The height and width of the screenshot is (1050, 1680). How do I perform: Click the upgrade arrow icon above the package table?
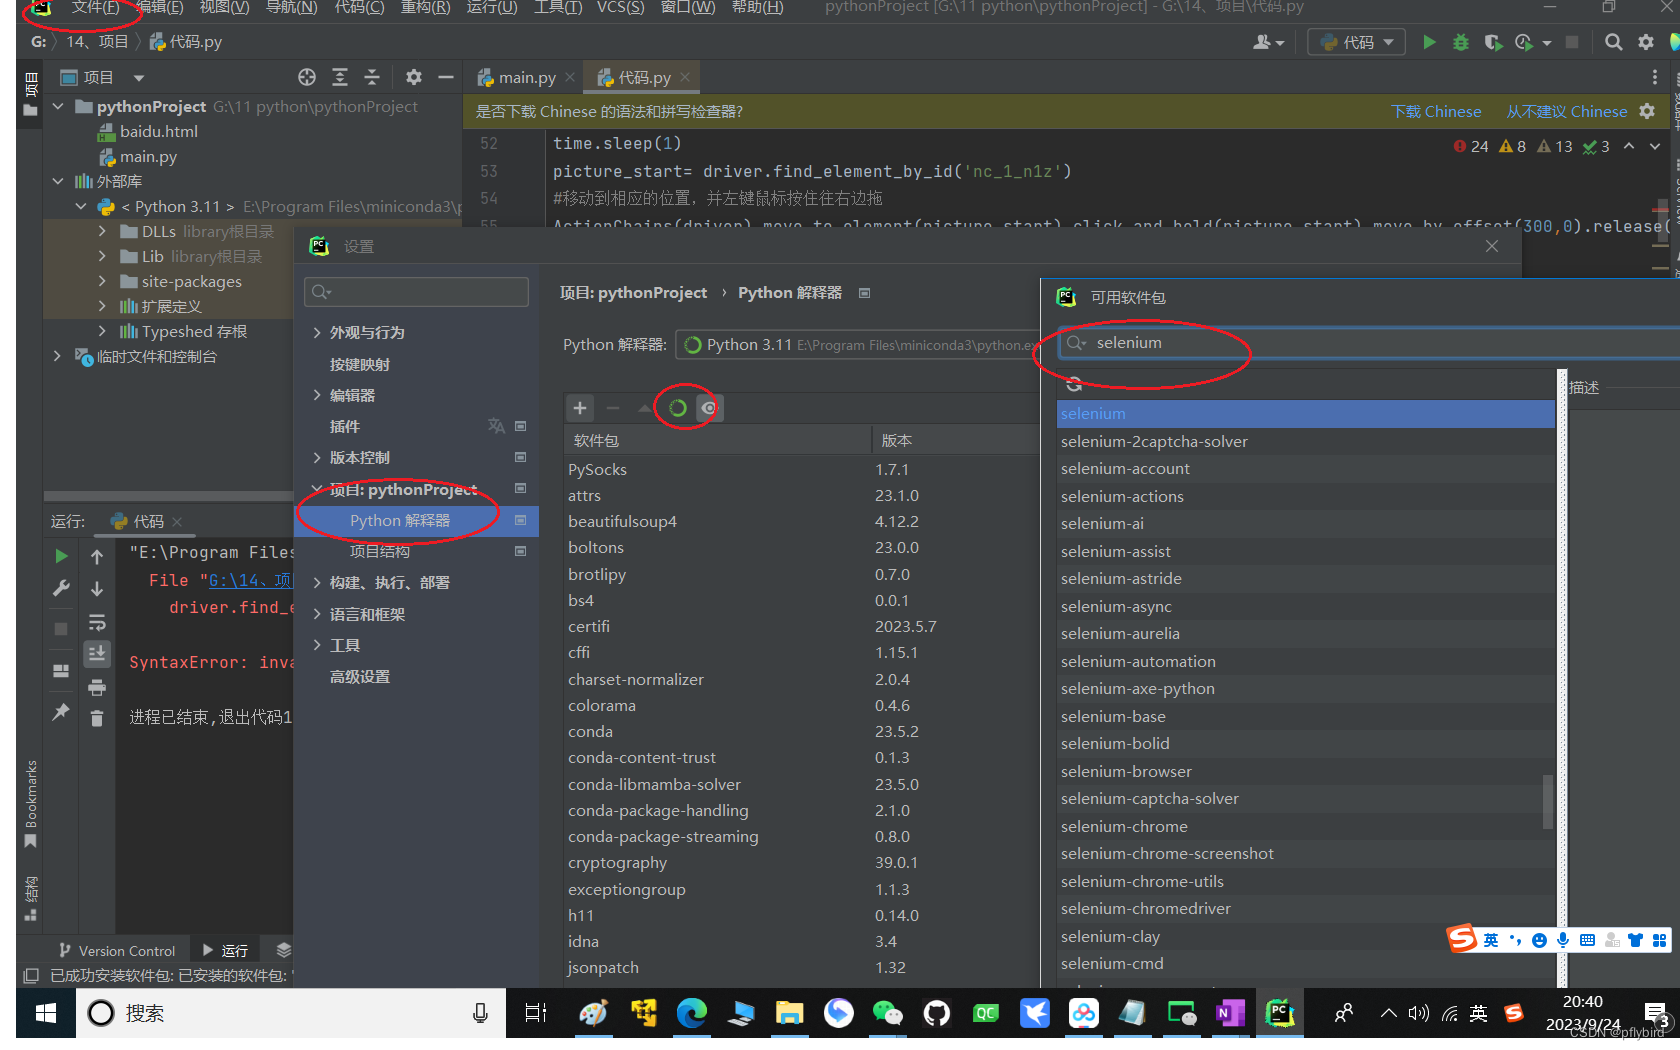644,408
